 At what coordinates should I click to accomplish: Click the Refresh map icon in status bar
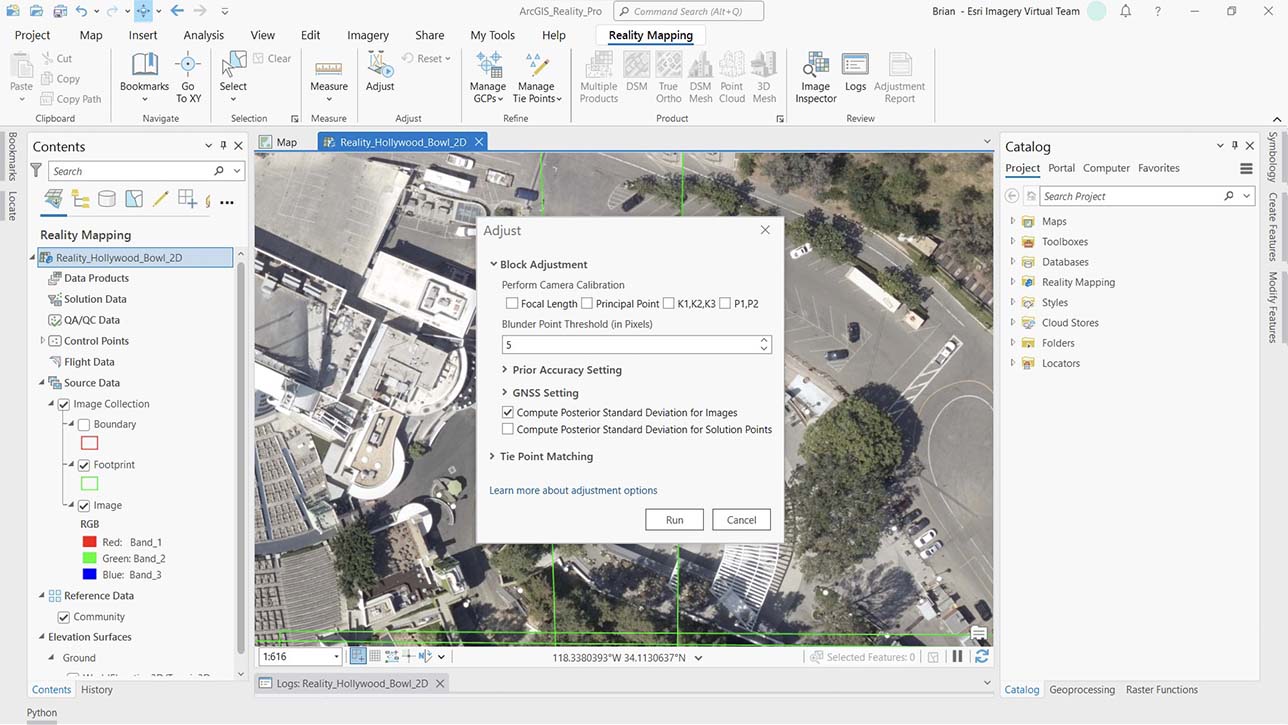[982, 657]
